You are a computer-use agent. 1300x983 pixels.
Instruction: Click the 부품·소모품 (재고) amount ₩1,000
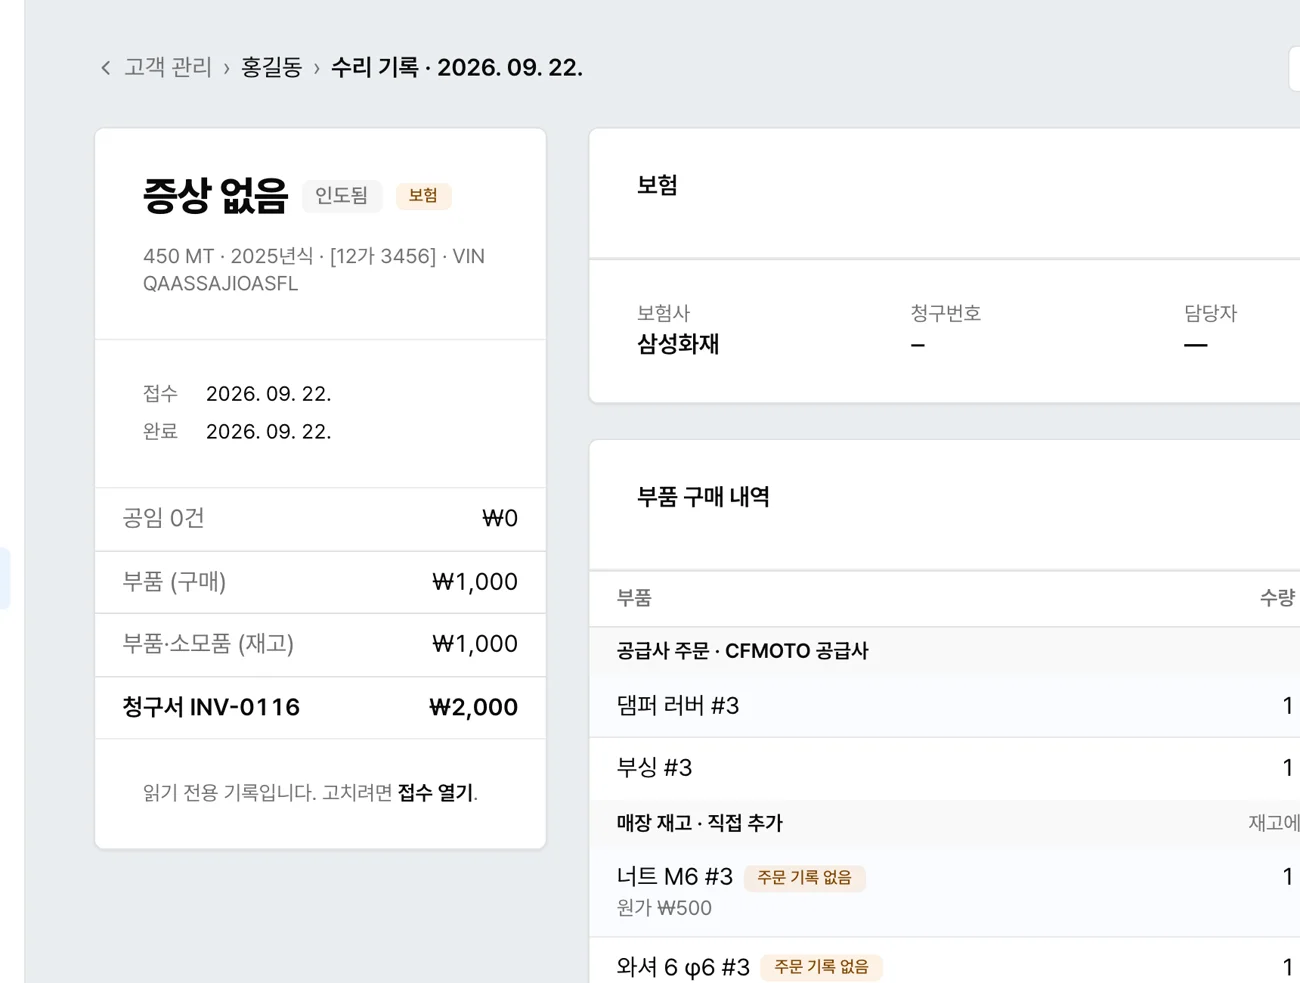point(475,644)
